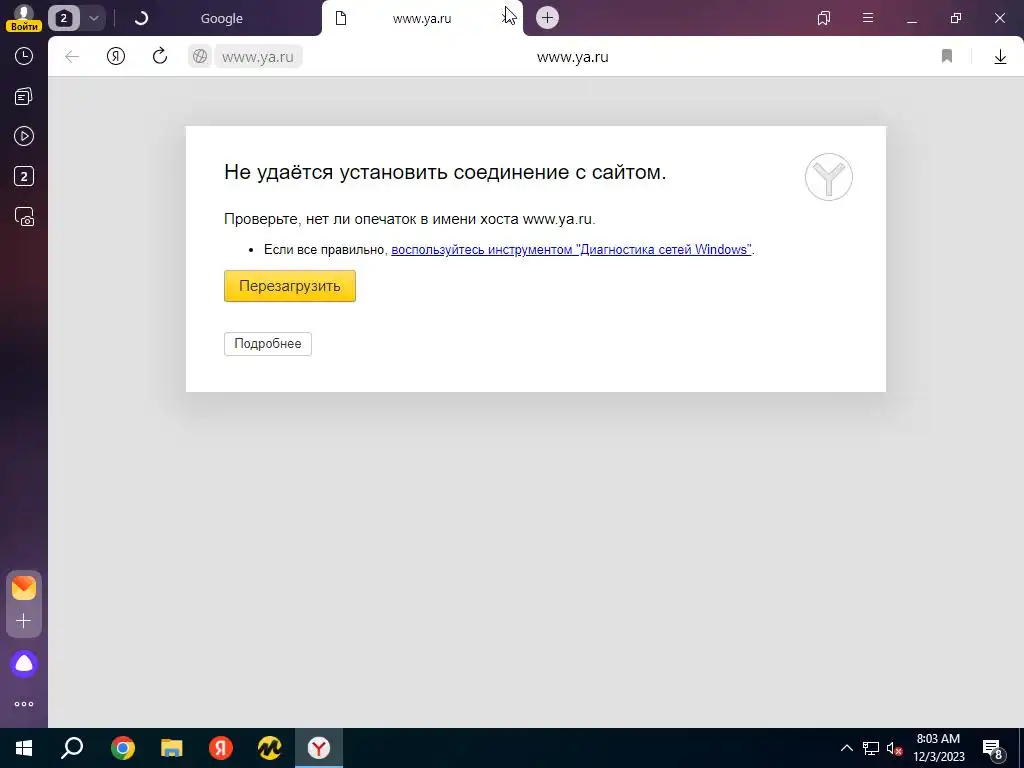Open File Explorer from taskbar

(172, 748)
